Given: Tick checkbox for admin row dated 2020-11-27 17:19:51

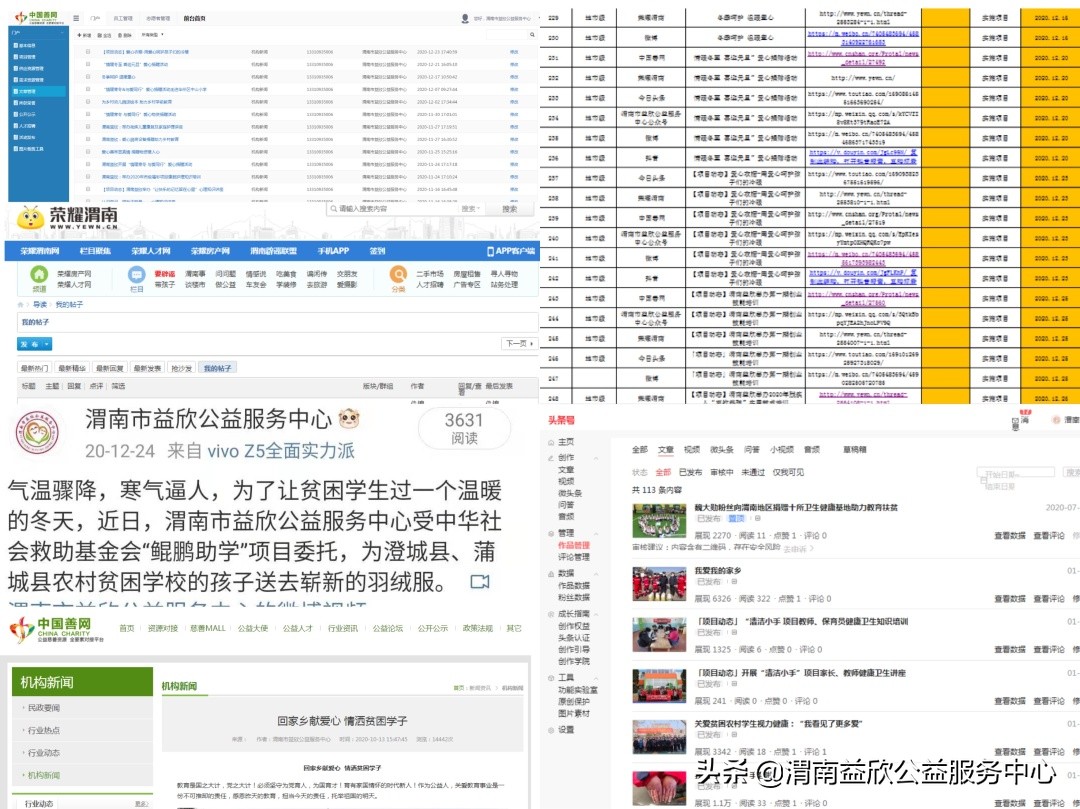Looking at the screenshot, I should pyautogui.click(x=87, y=127).
